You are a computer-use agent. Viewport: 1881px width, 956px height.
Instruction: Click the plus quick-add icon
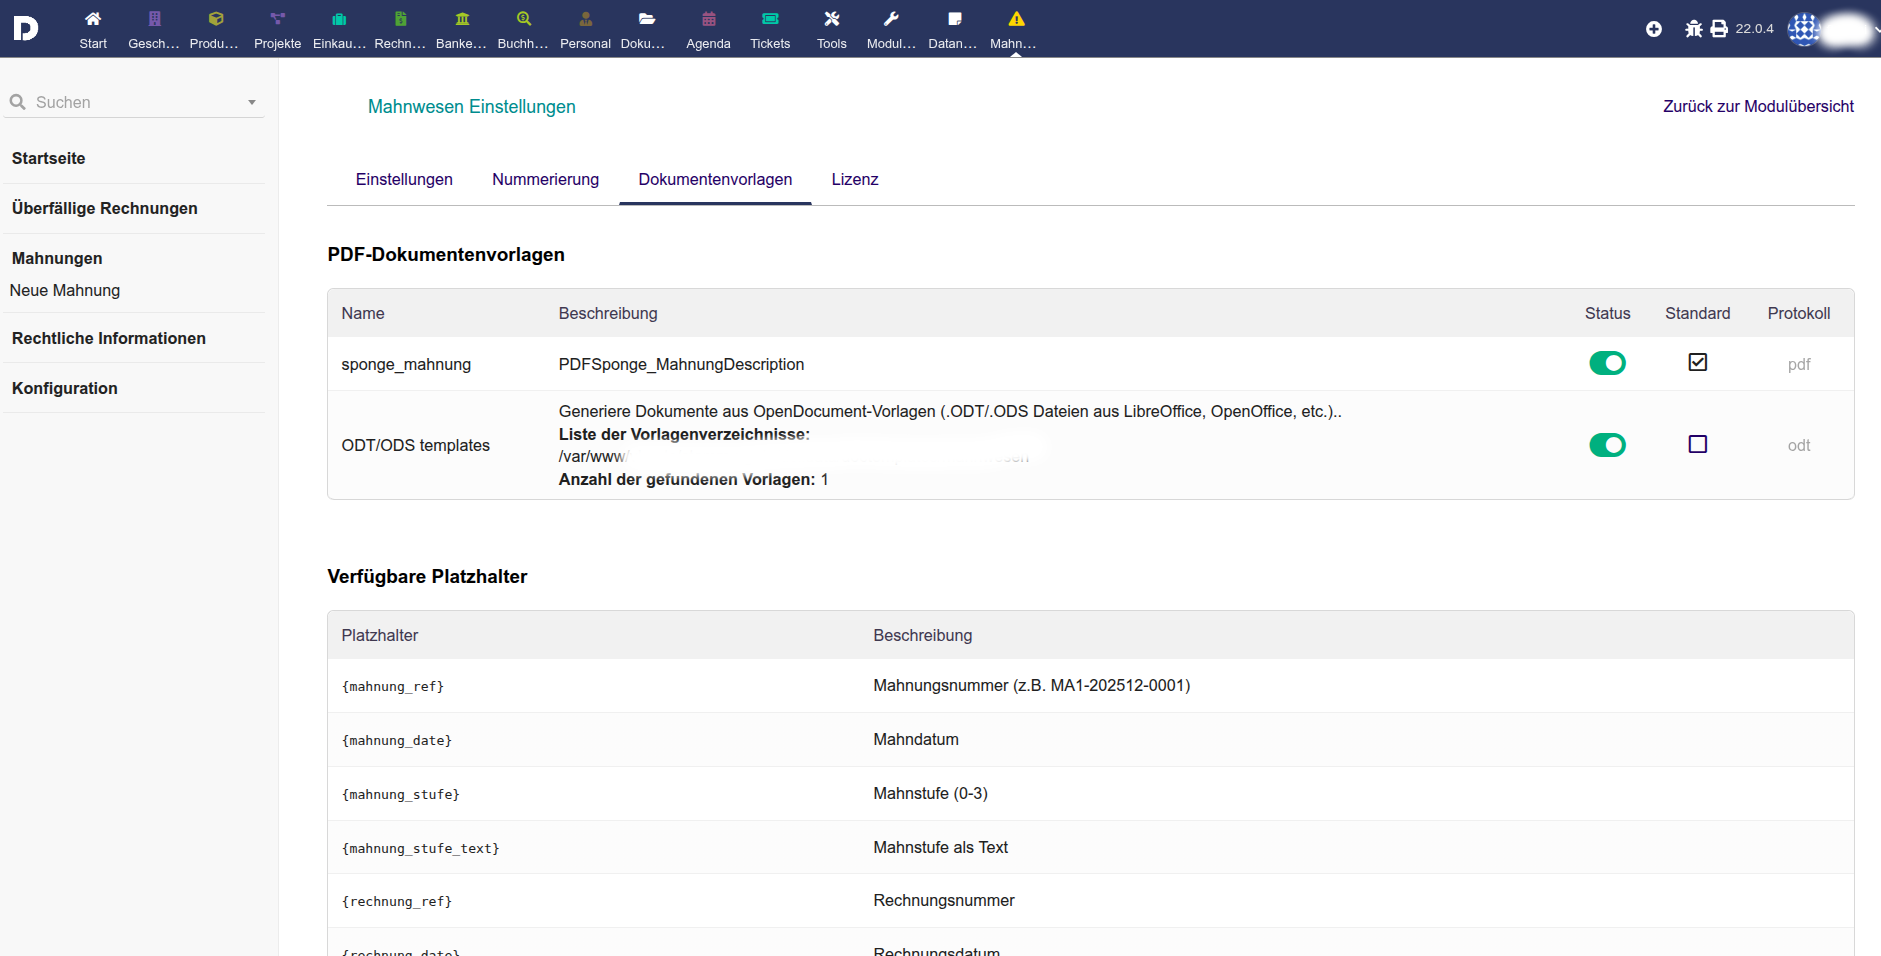pyautogui.click(x=1654, y=29)
